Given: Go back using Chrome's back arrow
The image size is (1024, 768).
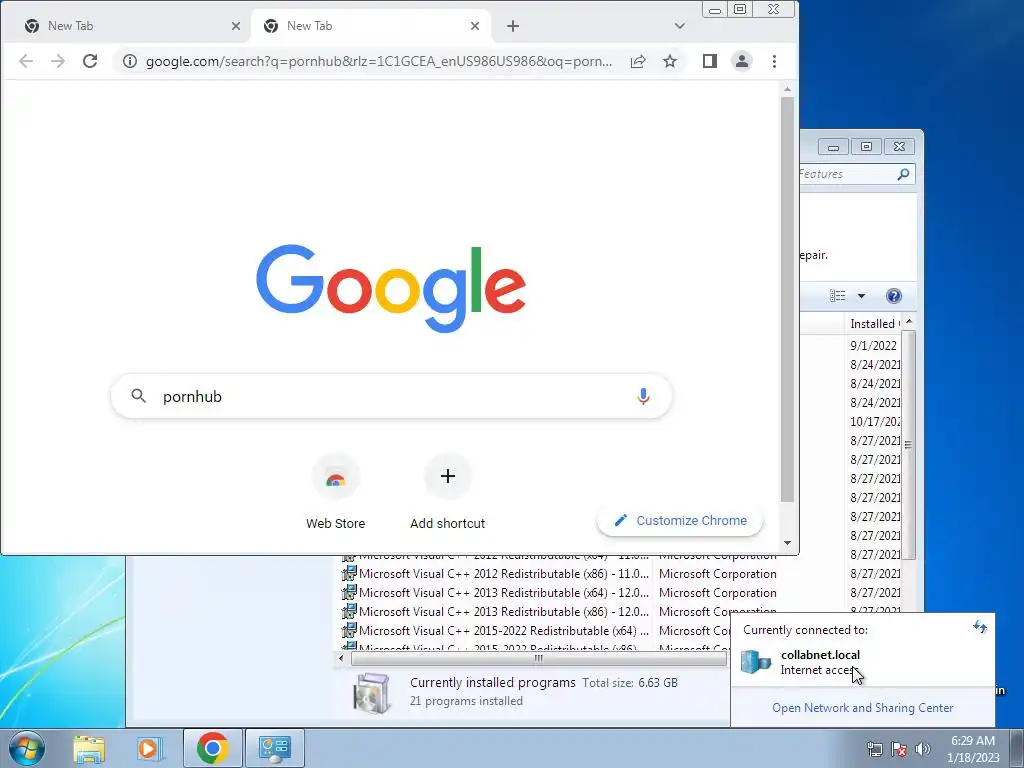Looking at the screenshot, I should click(x=25, y=61).
